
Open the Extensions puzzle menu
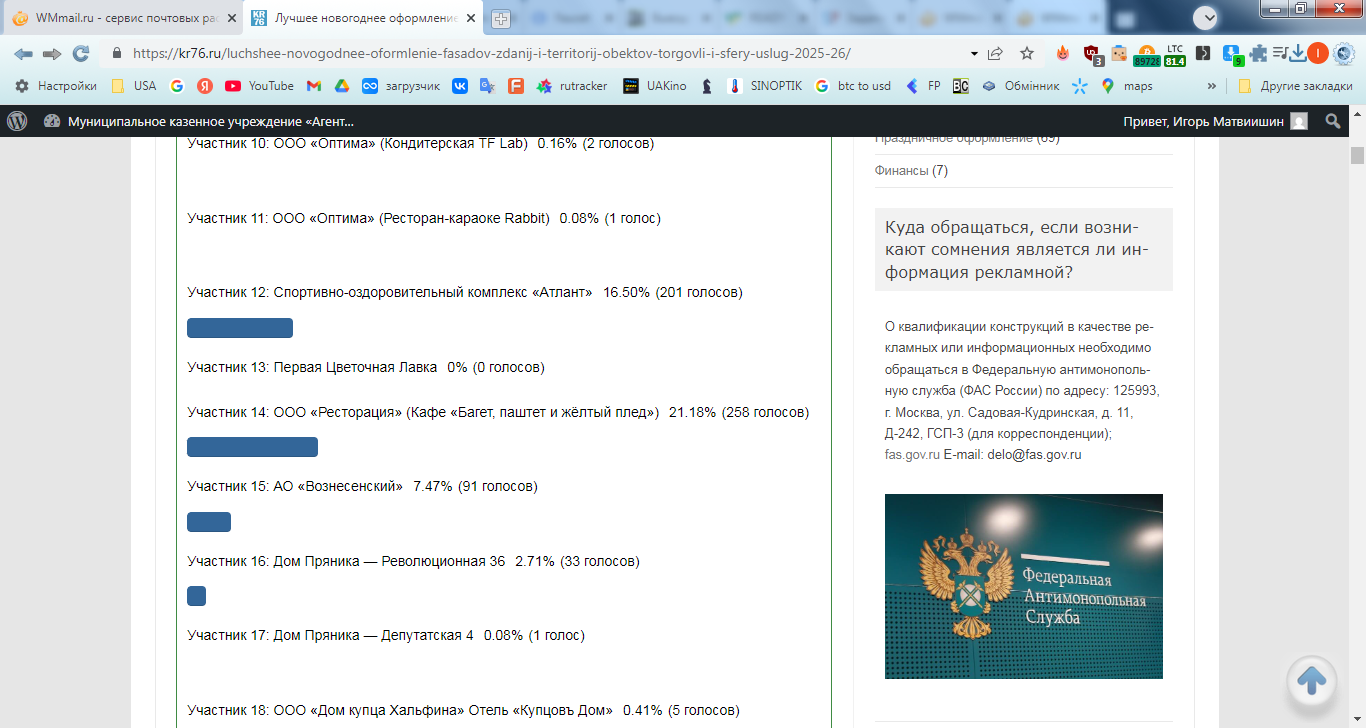point(1258,53)
